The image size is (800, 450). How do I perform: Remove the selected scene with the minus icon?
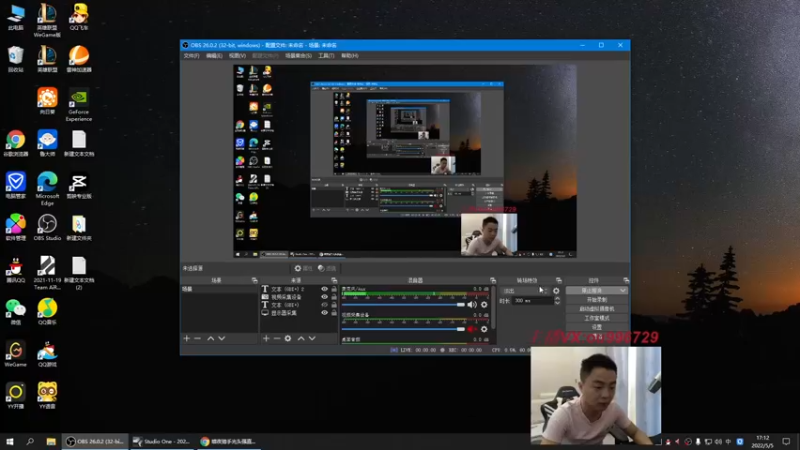point(197,338)
